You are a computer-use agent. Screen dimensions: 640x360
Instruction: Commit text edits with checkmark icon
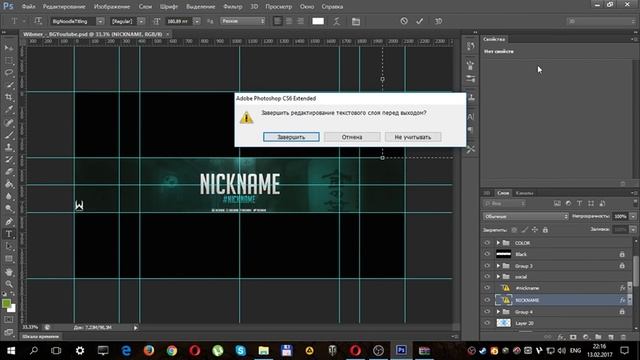pyautogui.click(x=420, y=21)
